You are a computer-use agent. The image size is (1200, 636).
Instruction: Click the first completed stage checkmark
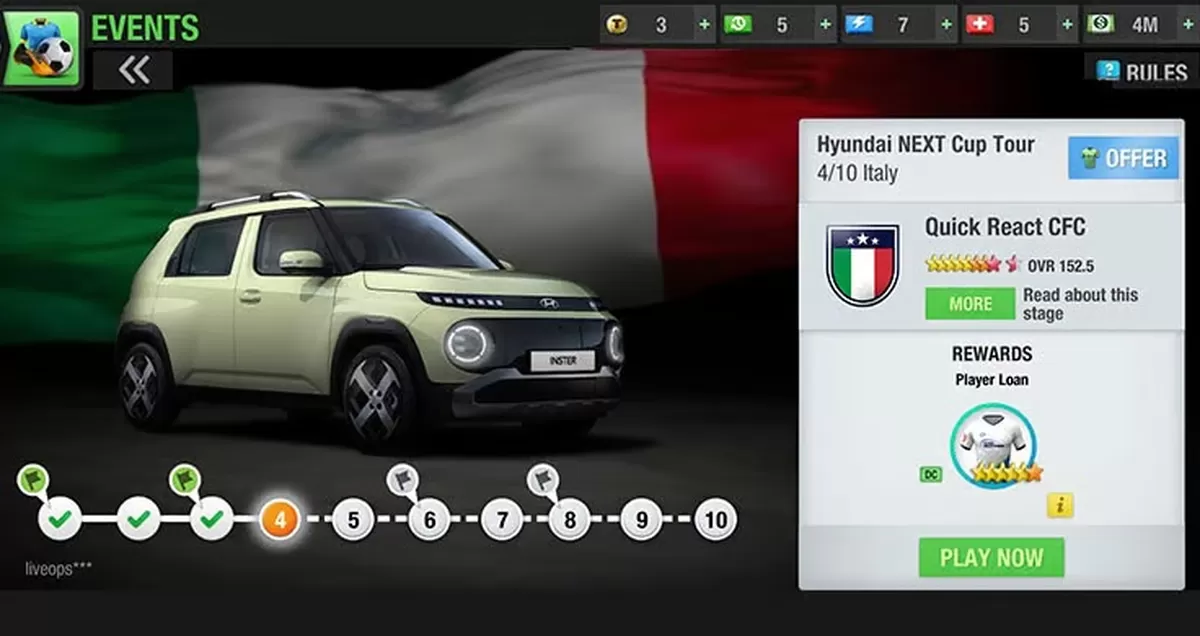[x=59, y=519]
